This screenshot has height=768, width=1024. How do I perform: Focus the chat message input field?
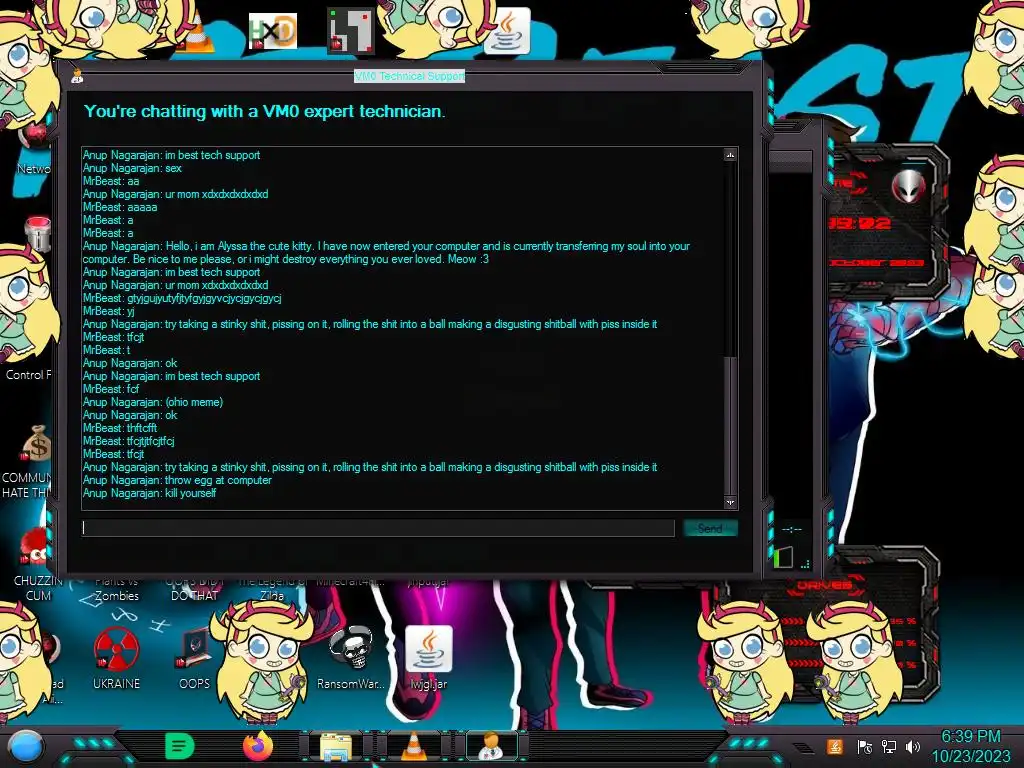point(378,528)
